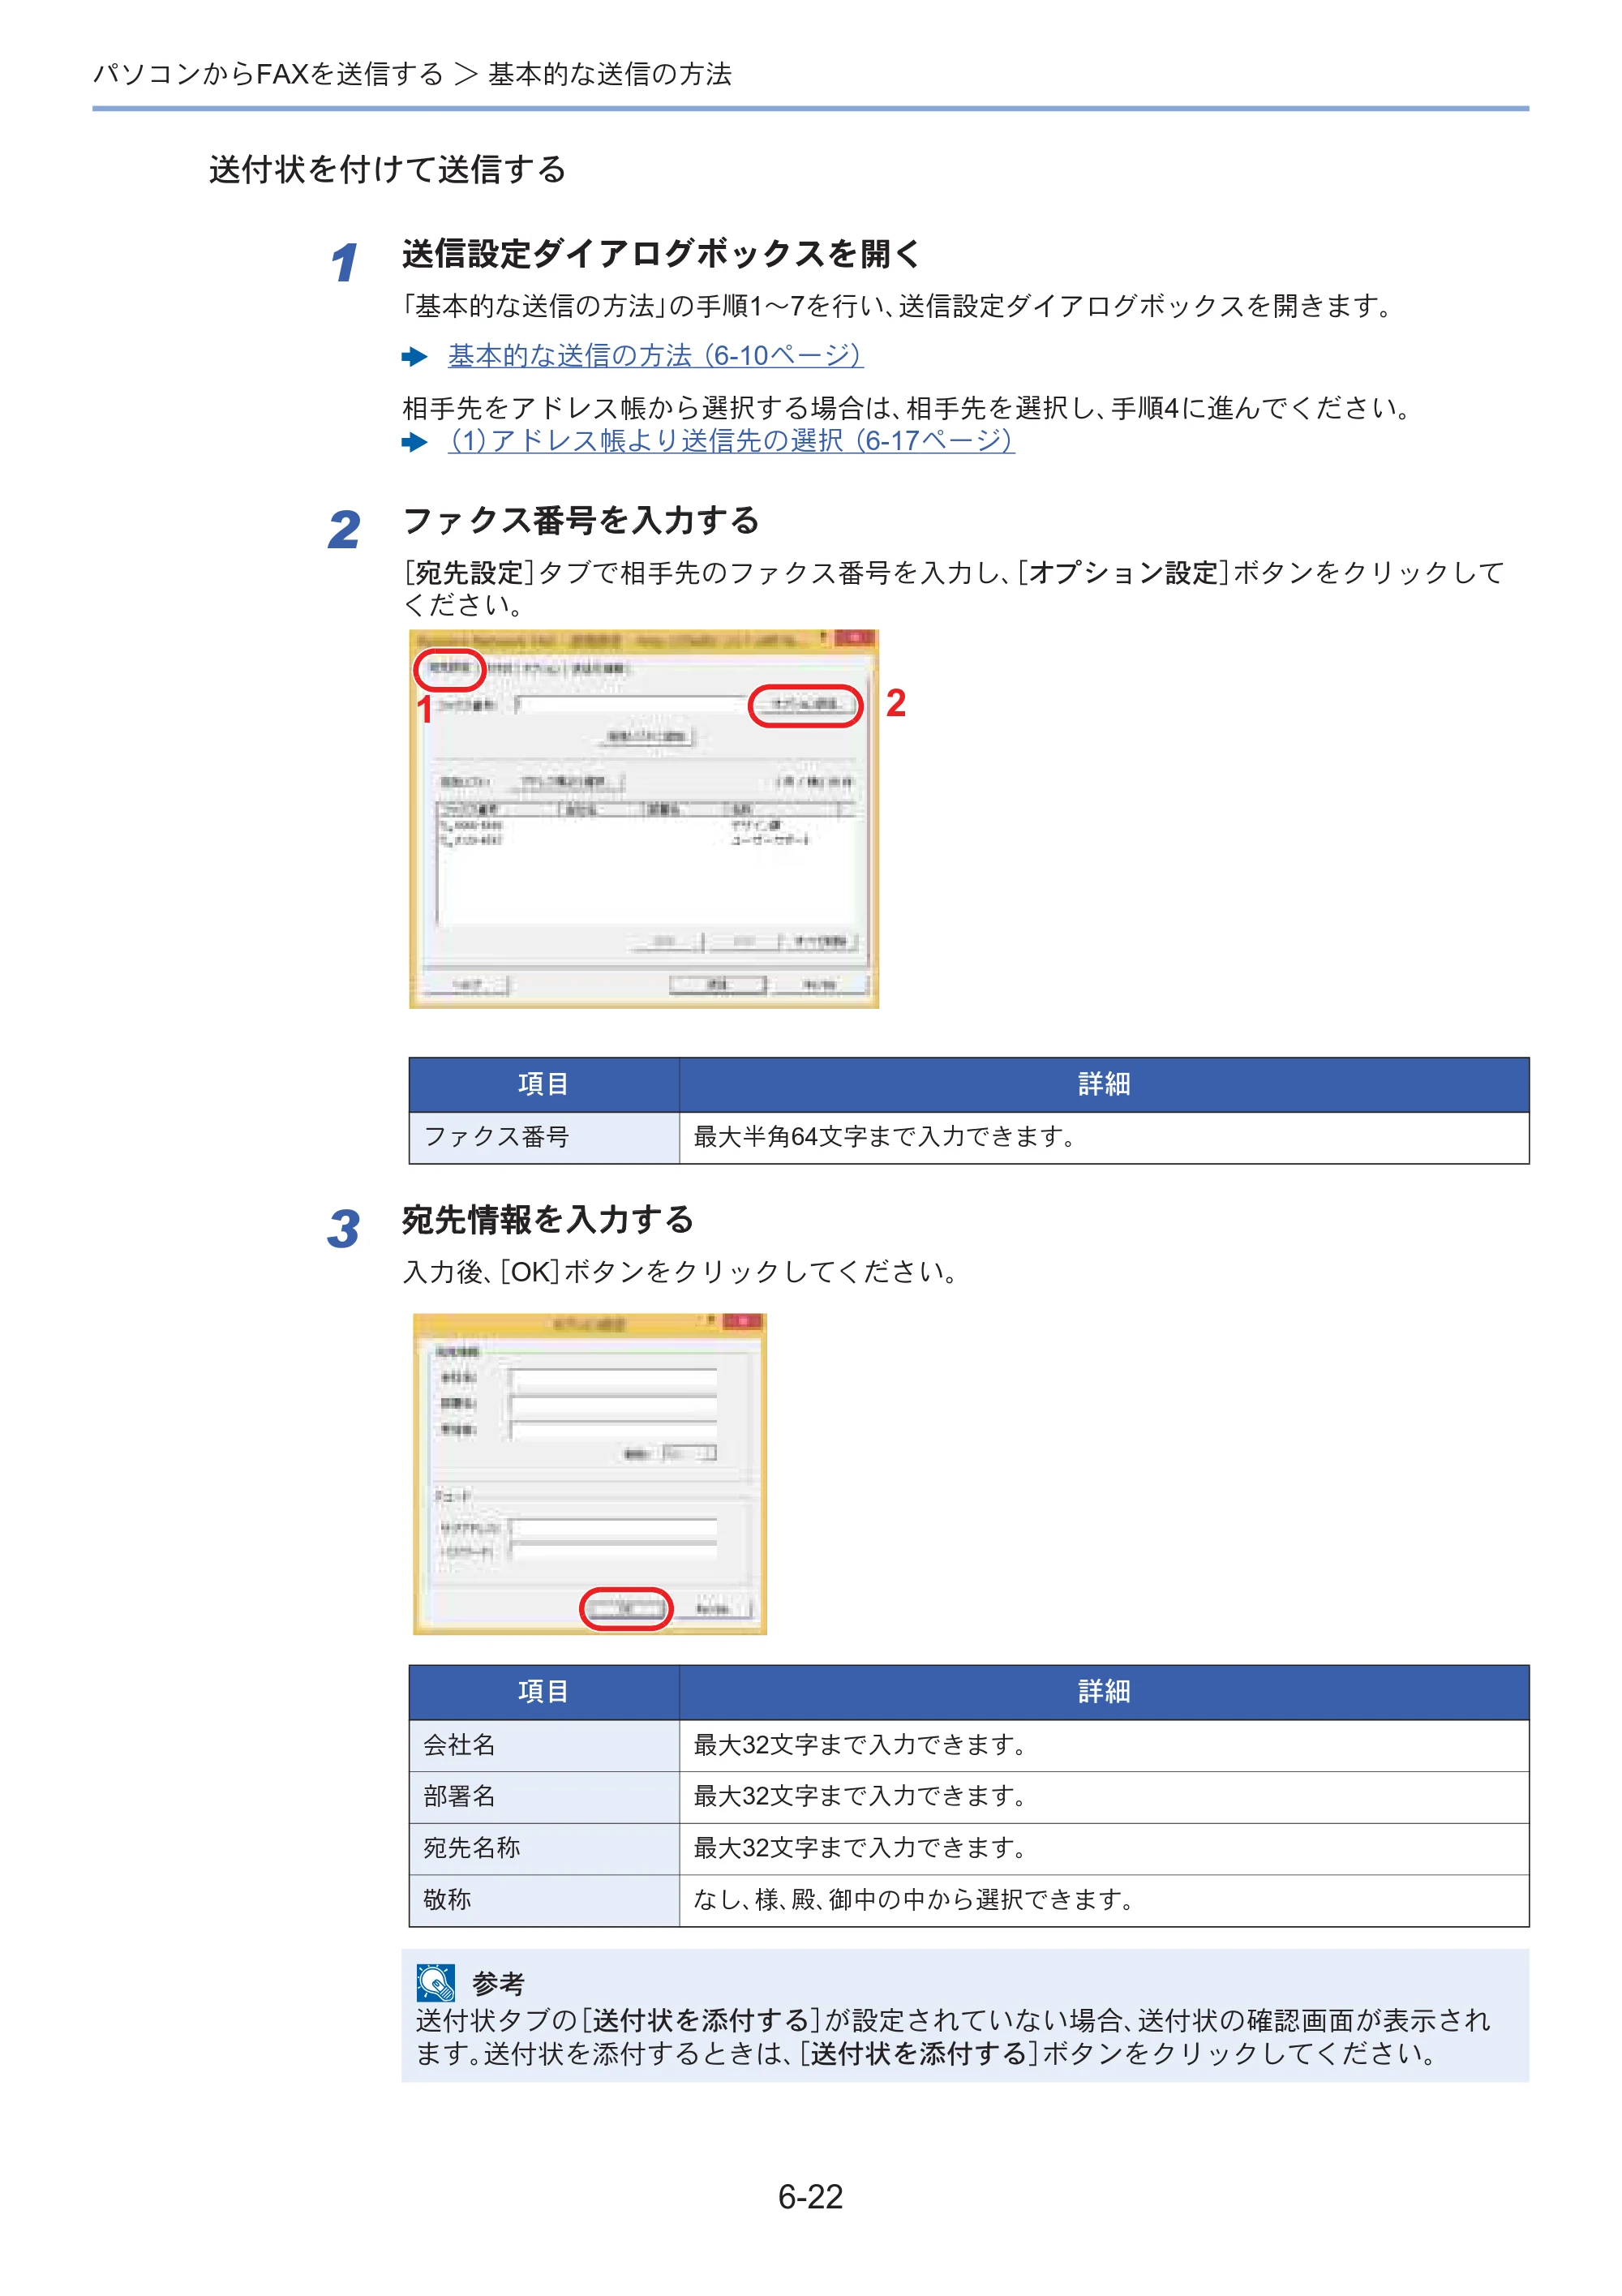This screenshot has width=1622, height=2296.
Task: Follow the アドレス帳より送信先の選択 (6-17ページ) link
Action: [x=731, y=440]
